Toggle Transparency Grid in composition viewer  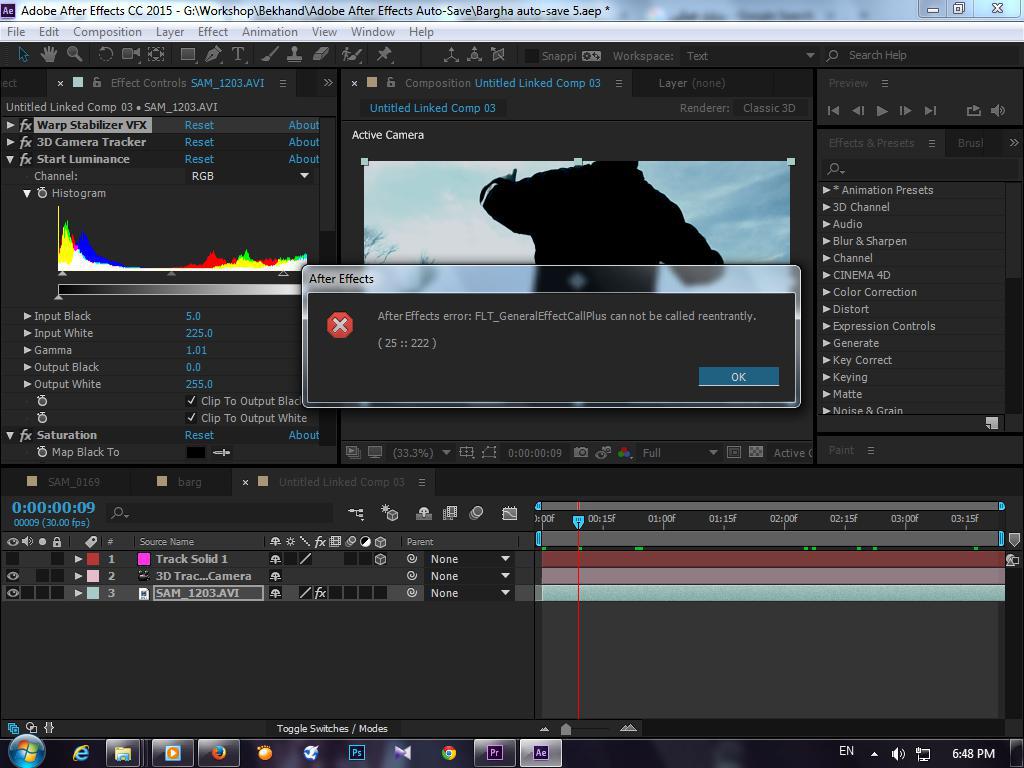click(x=756, y=452)
